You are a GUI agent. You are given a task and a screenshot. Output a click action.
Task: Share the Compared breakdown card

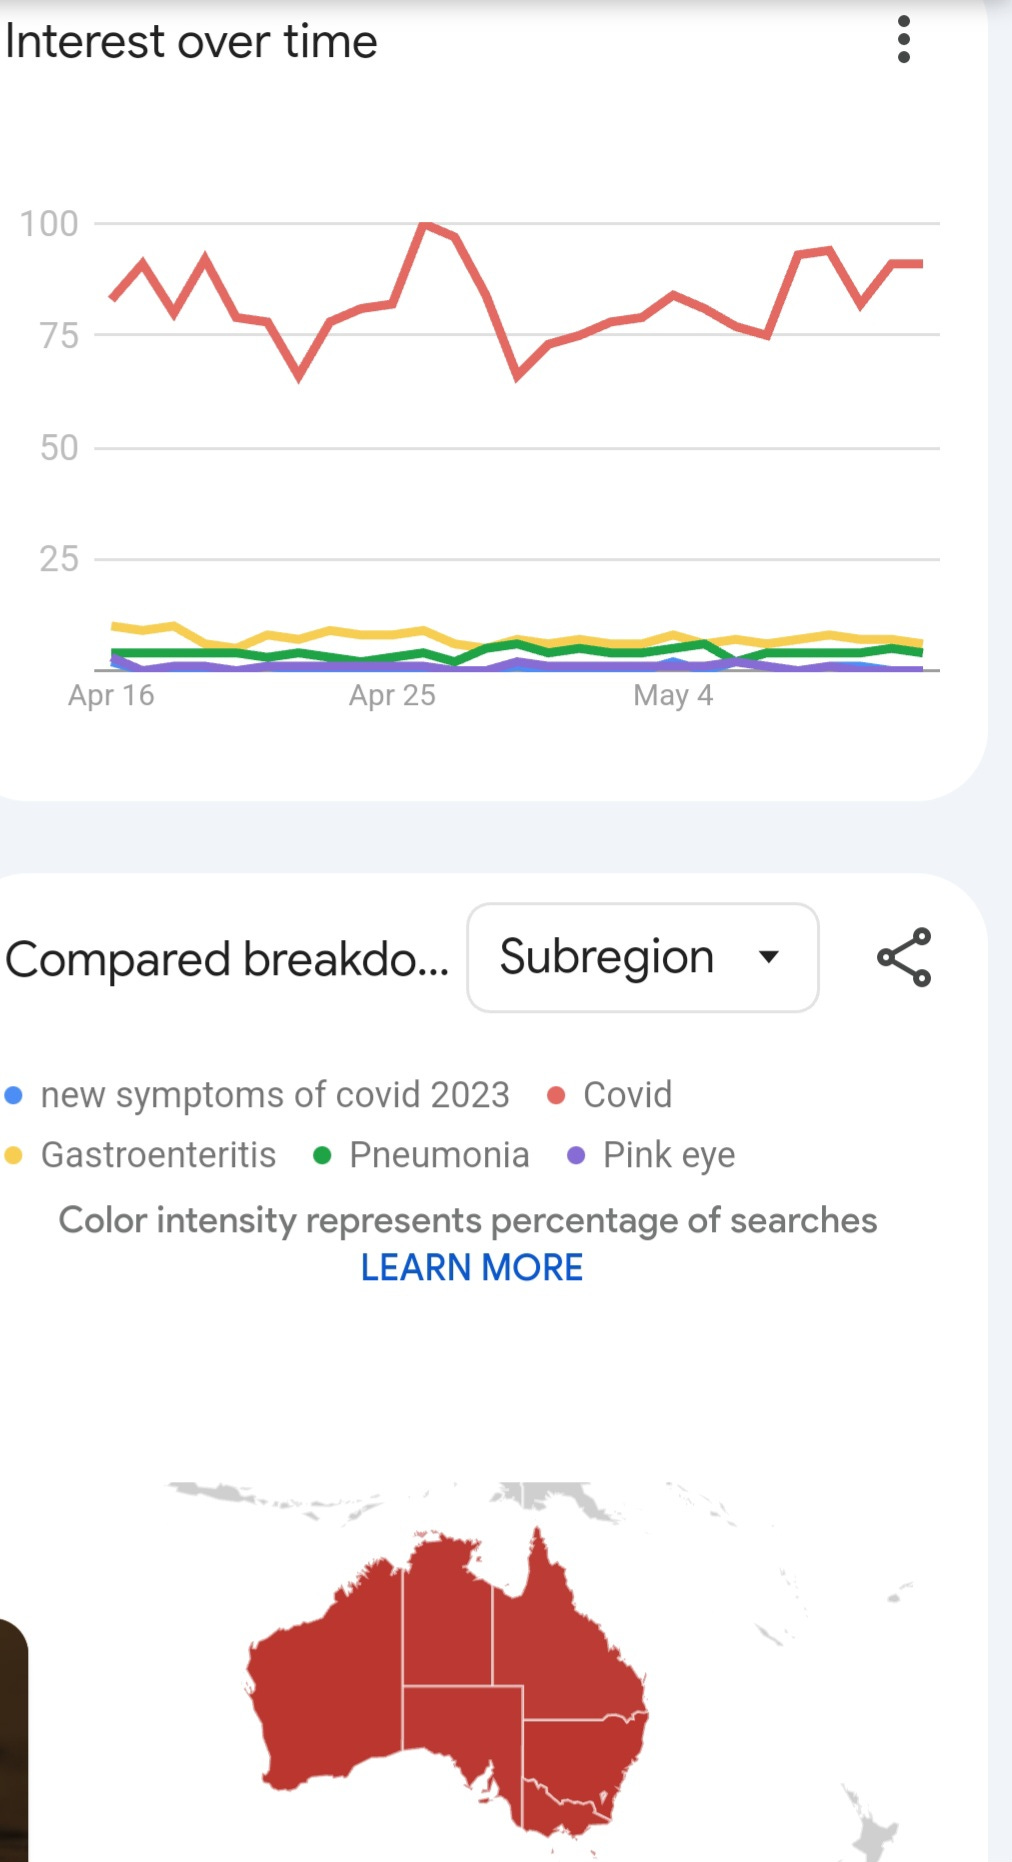coord(904,958)
